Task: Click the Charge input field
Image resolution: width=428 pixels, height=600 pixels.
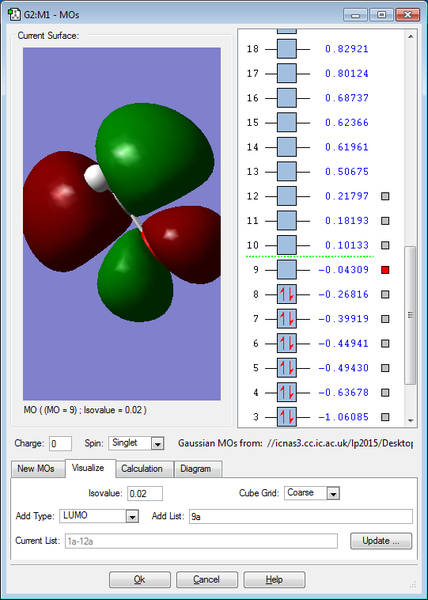Action: tap(60, 444)
